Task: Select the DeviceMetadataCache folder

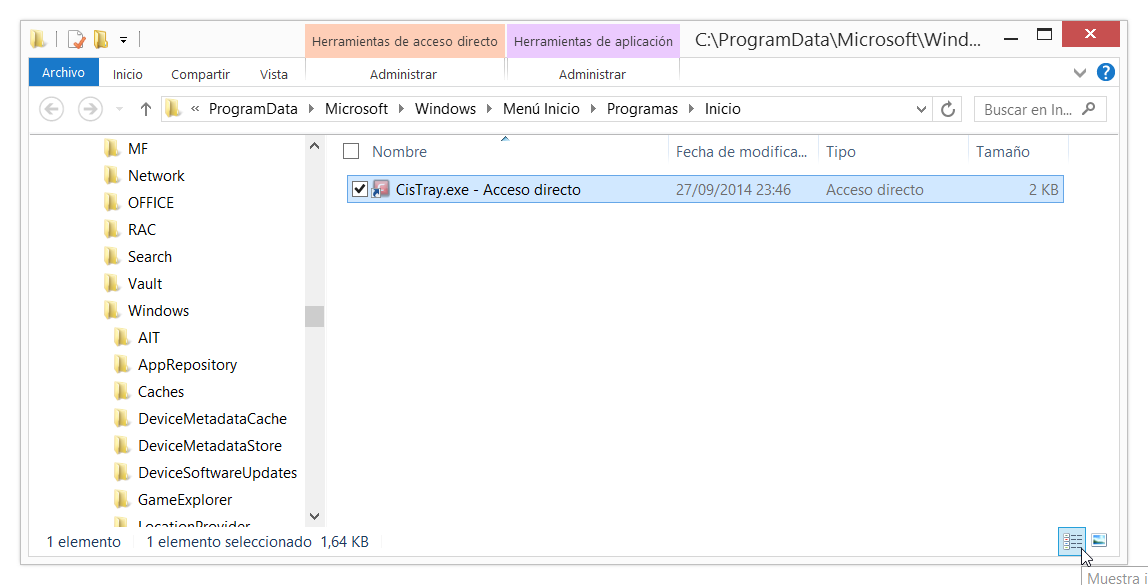Action: [212, 419]
